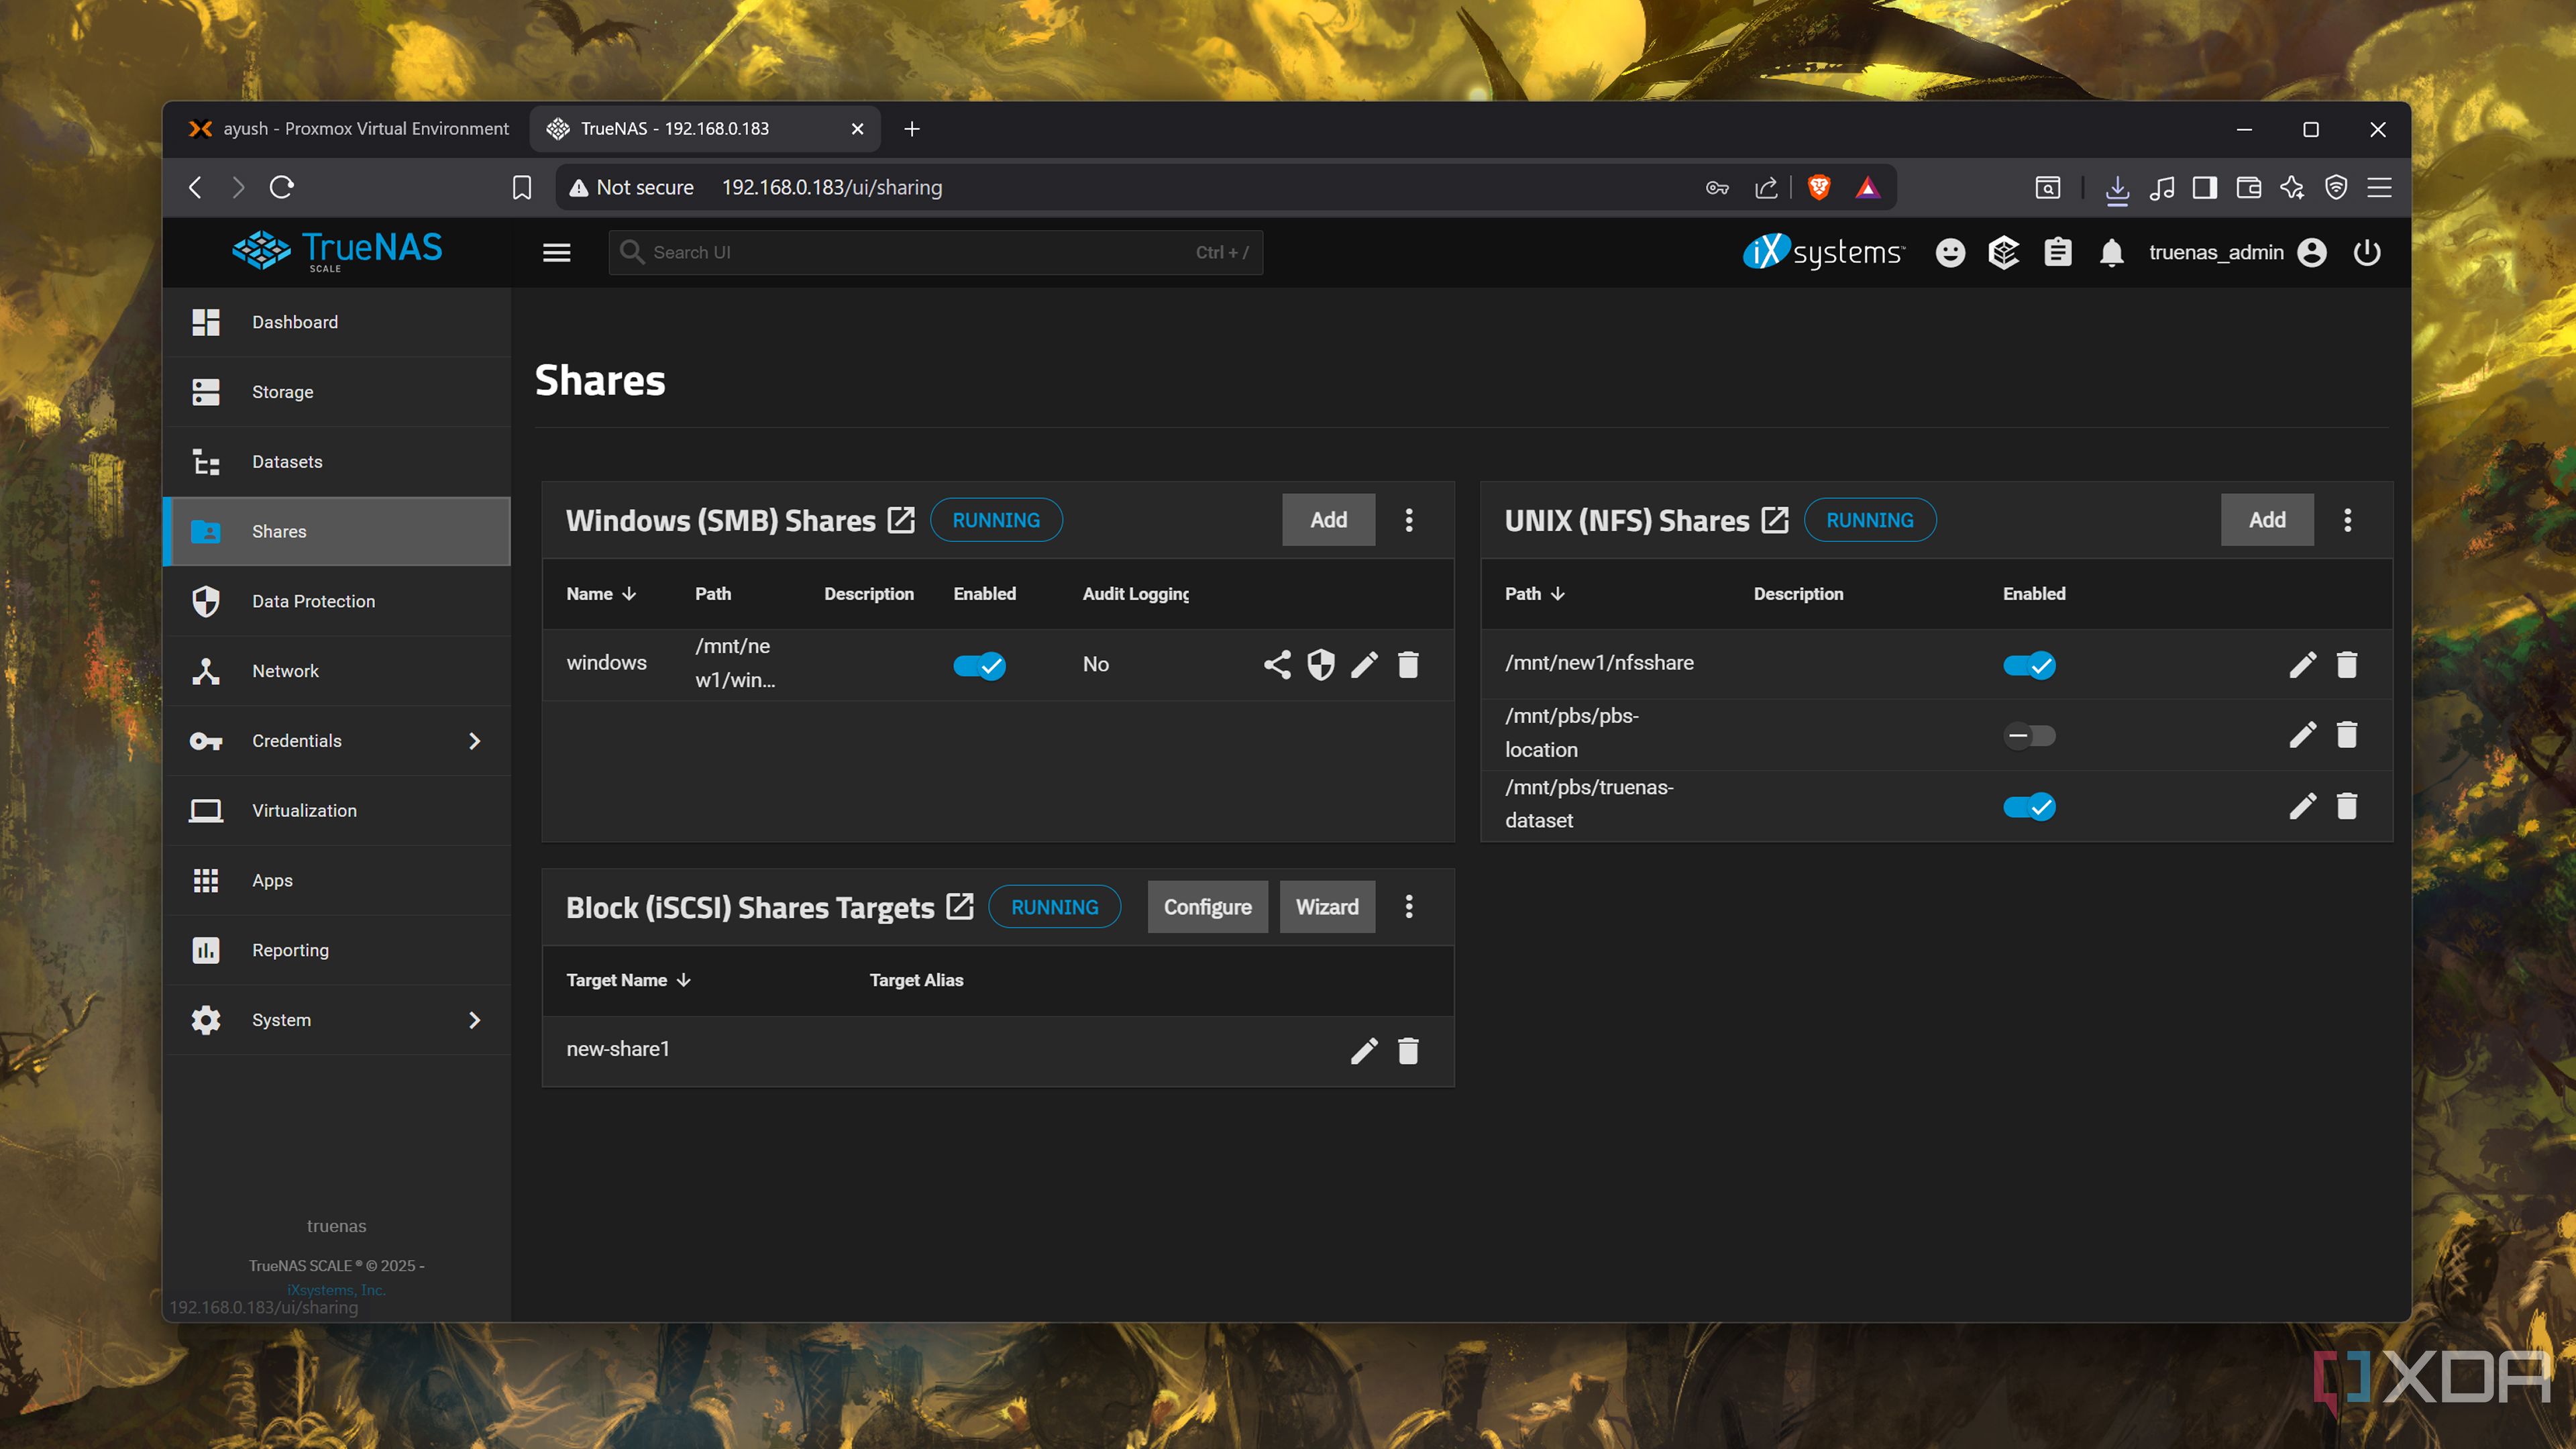Edit the new-share1 iSCSI target

coord(1364,1051)
